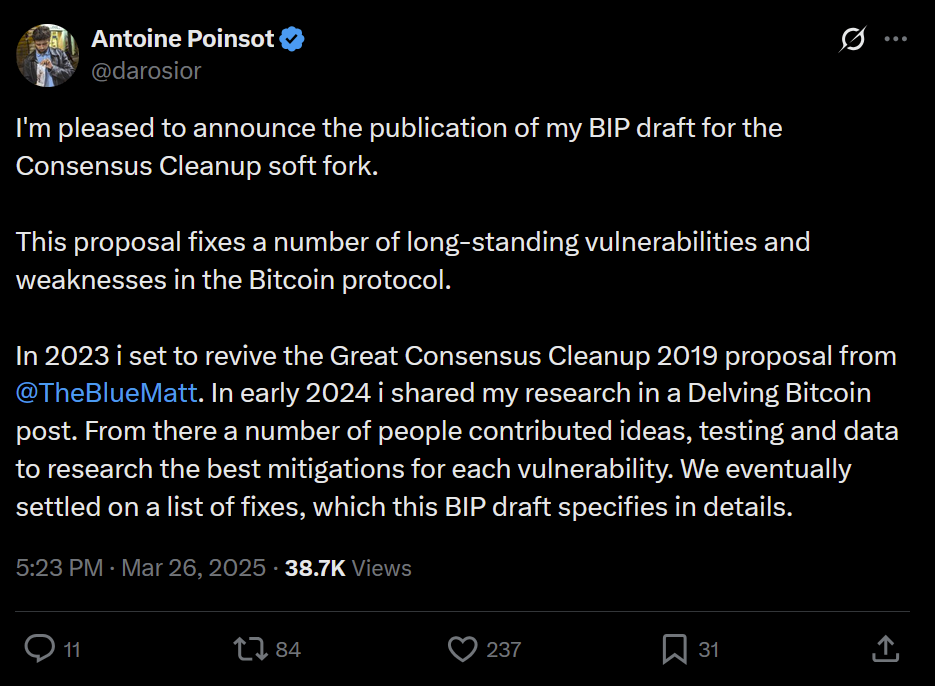Follow the @TheBlueMatt mention link

point(108,393)
